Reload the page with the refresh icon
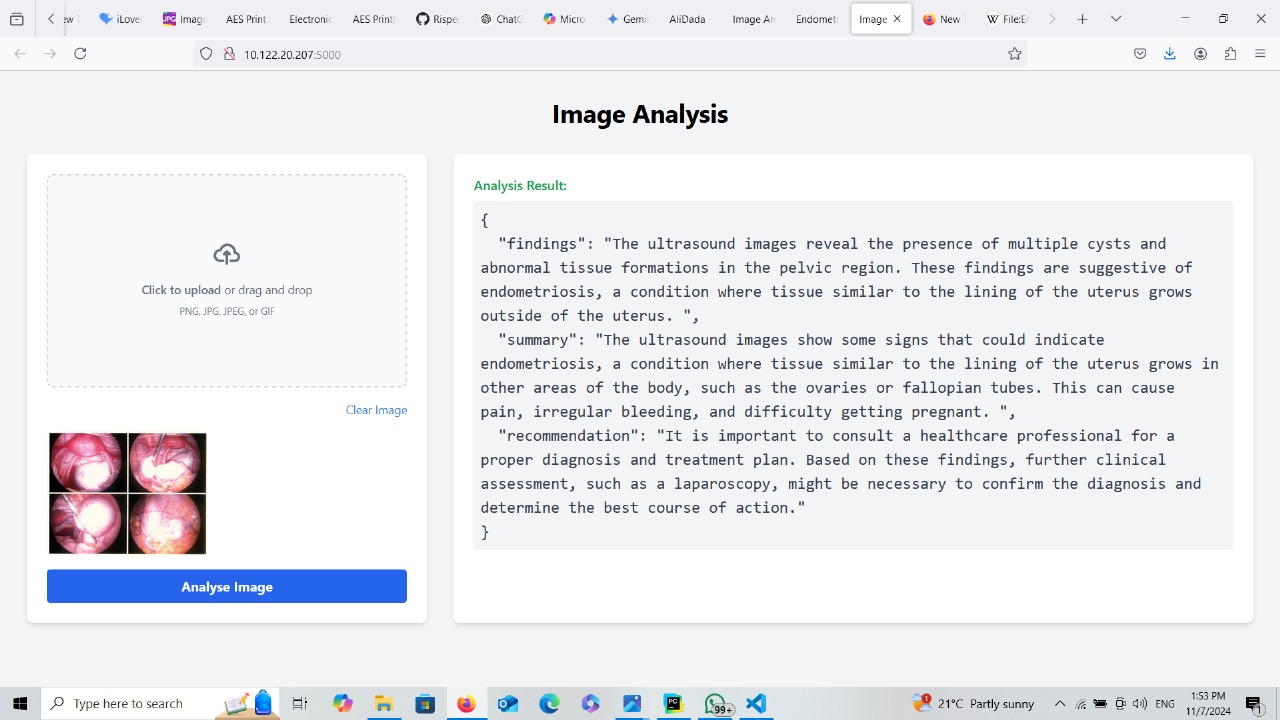 80,54
